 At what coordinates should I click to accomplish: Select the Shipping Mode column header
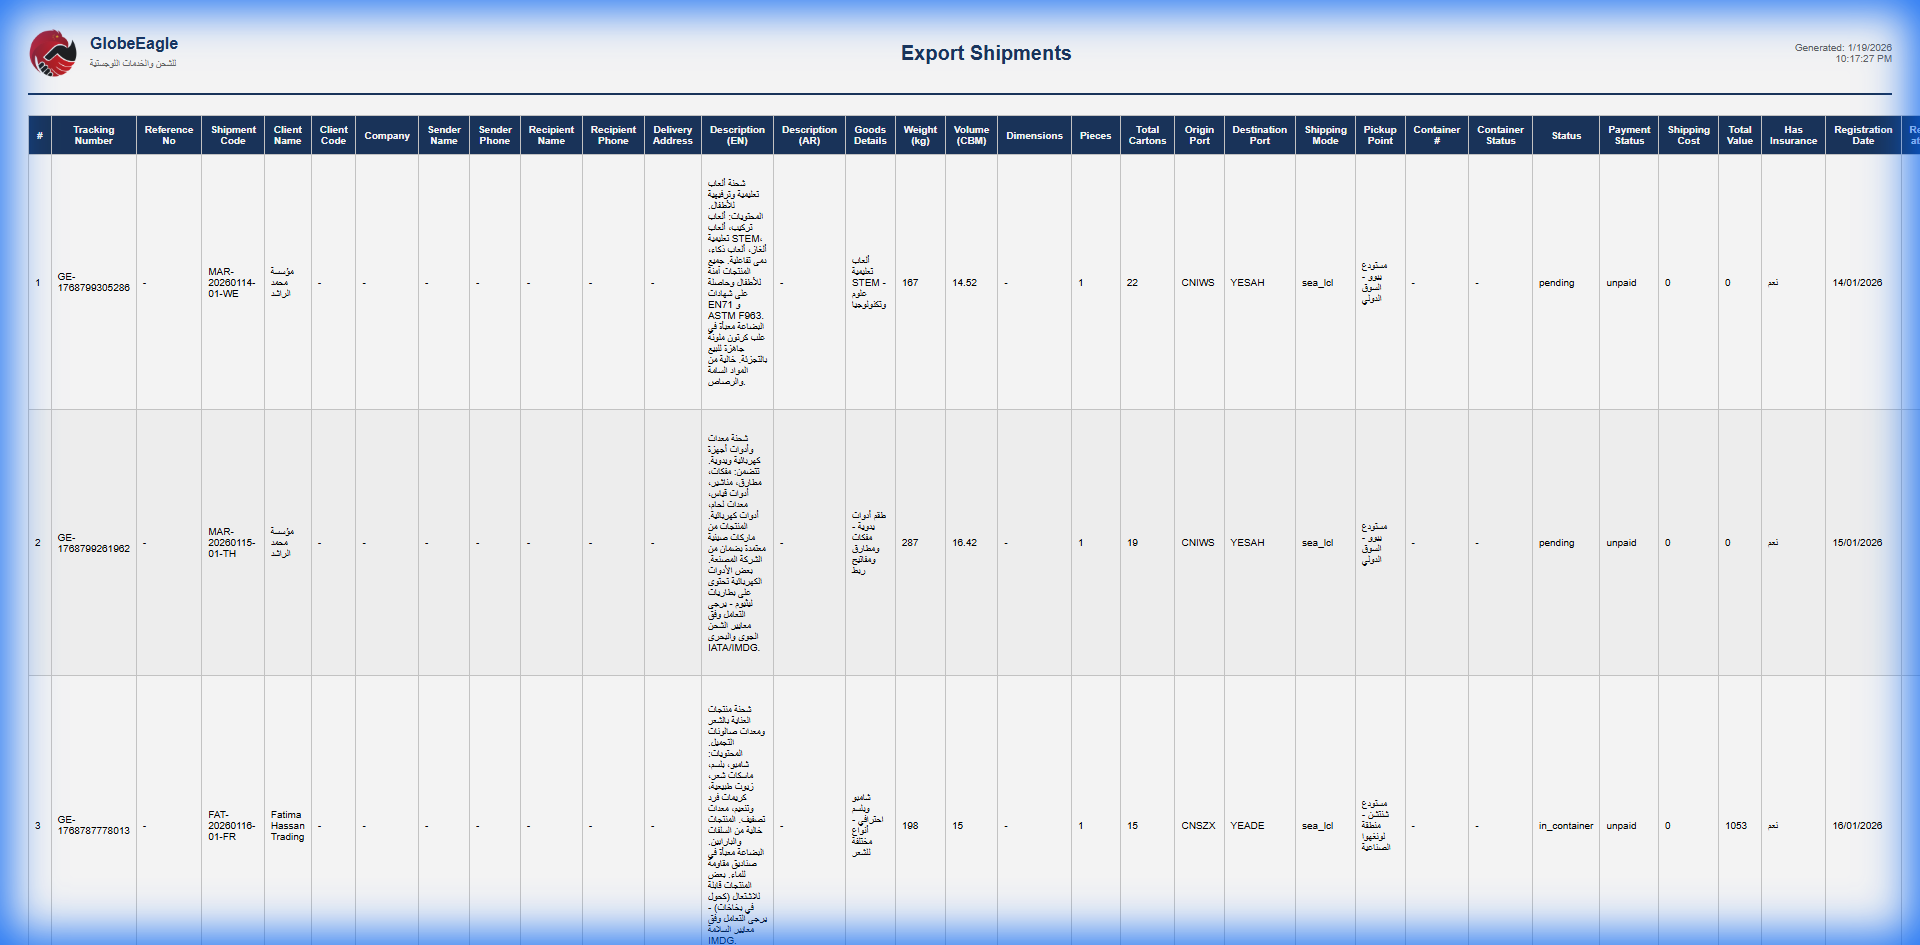(1325, 134)
